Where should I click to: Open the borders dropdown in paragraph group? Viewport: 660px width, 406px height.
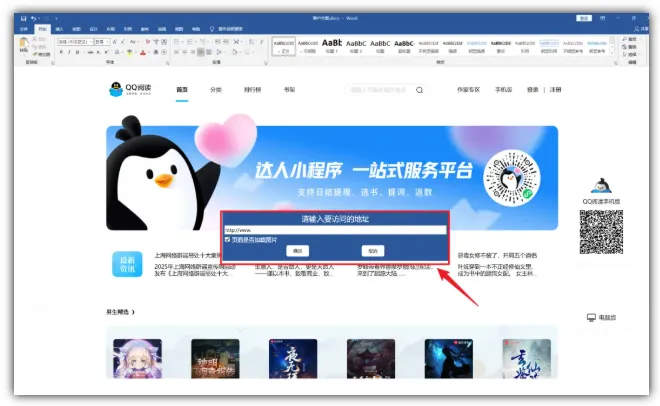point(253,52)
